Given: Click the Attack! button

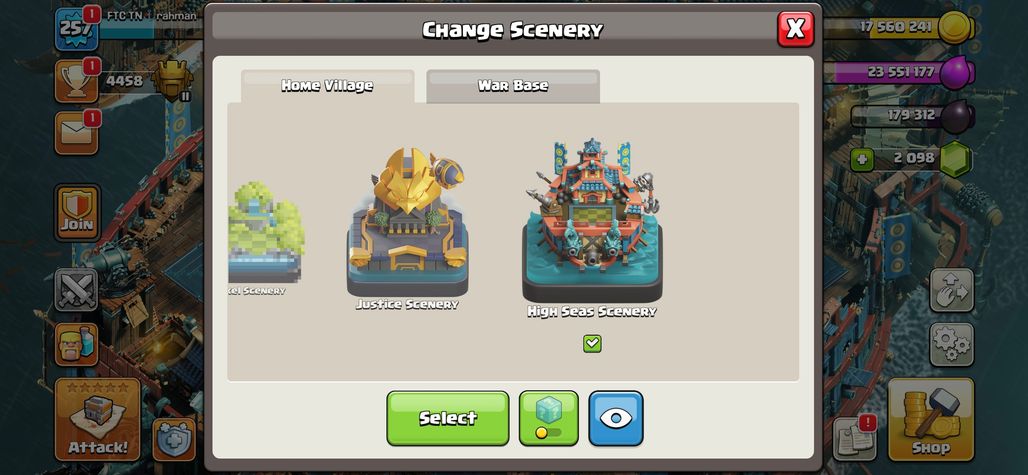Looking at the screenshot, I should pos(98,419).
